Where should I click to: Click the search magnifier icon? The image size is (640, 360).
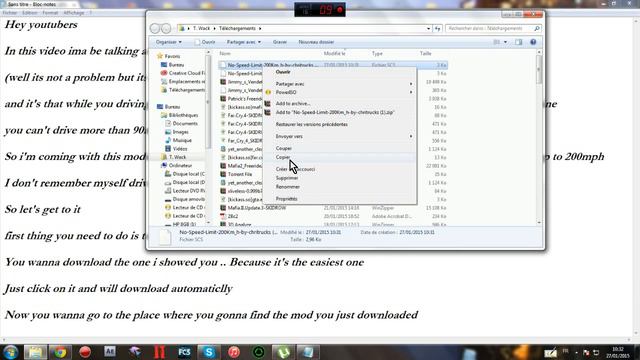point(537,29)
